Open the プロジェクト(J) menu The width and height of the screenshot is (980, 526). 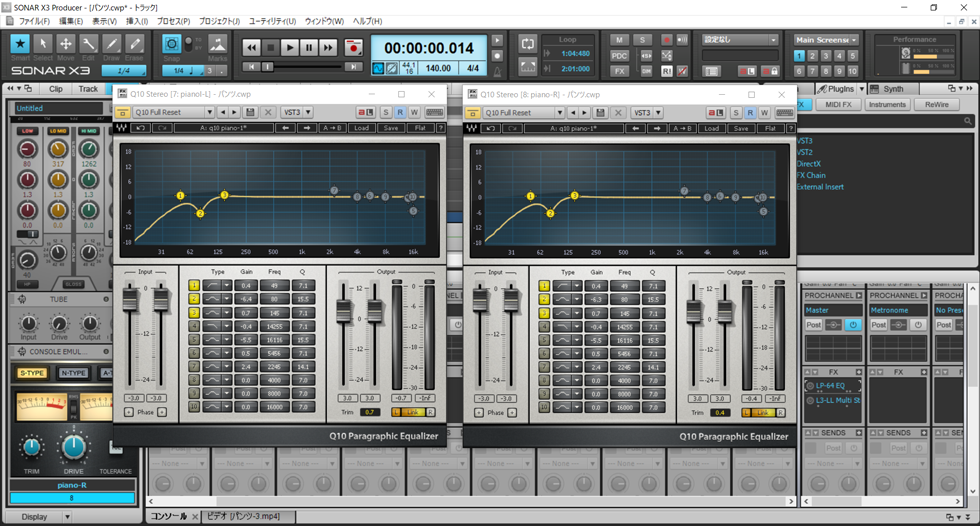[219, 21]
